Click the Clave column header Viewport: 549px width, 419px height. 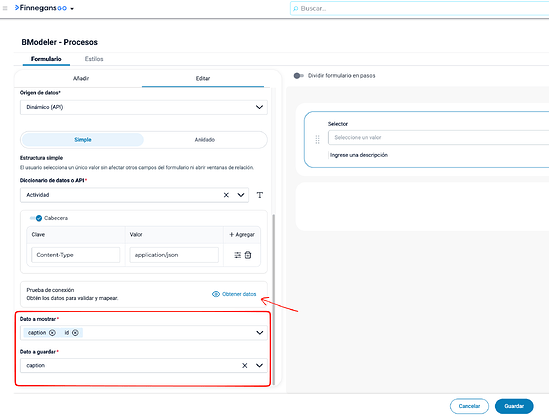pyautogui.click(x=38, y=235)
